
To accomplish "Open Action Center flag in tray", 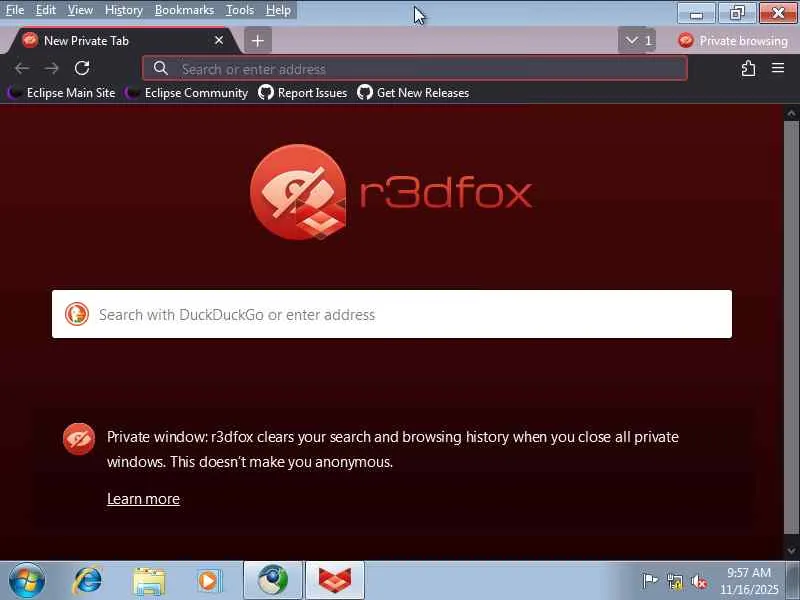I will pos(649,581).
